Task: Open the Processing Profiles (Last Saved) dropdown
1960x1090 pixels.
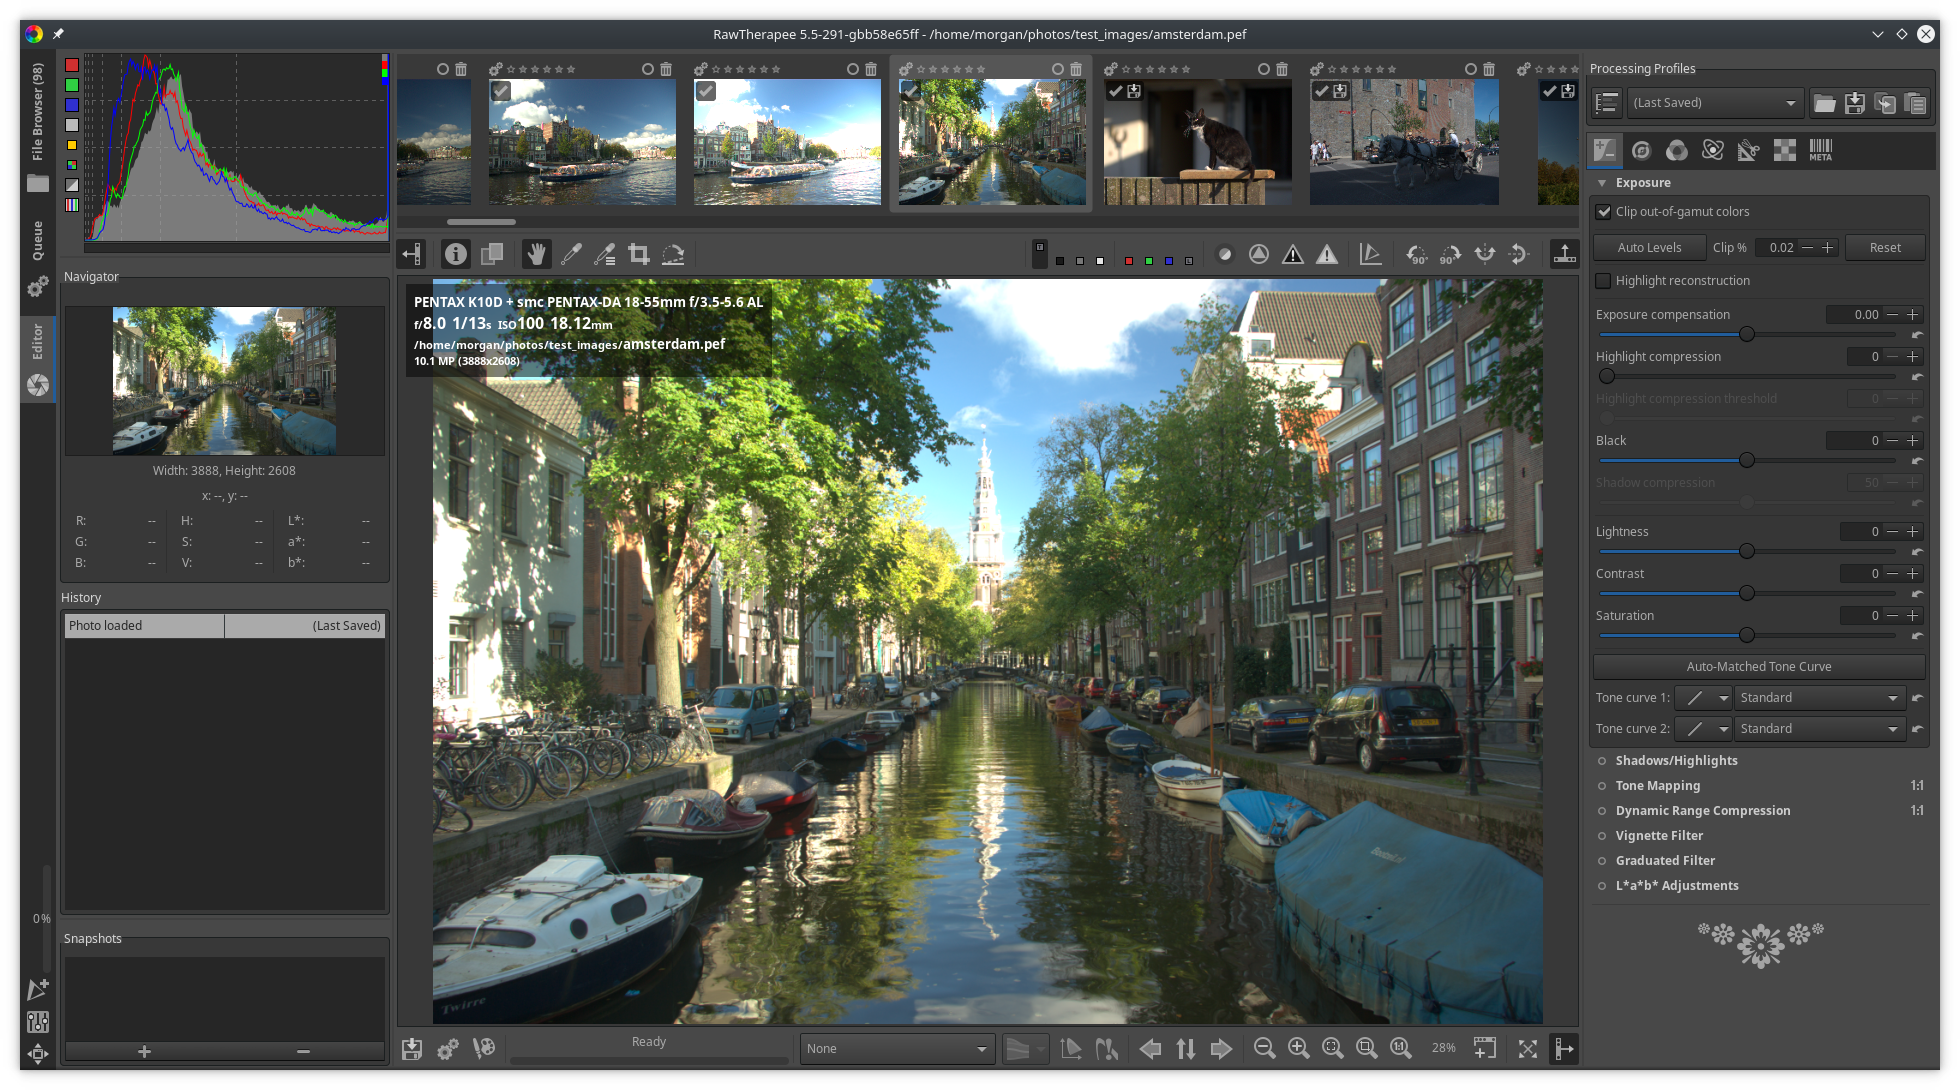Action: click(1716, 103)
